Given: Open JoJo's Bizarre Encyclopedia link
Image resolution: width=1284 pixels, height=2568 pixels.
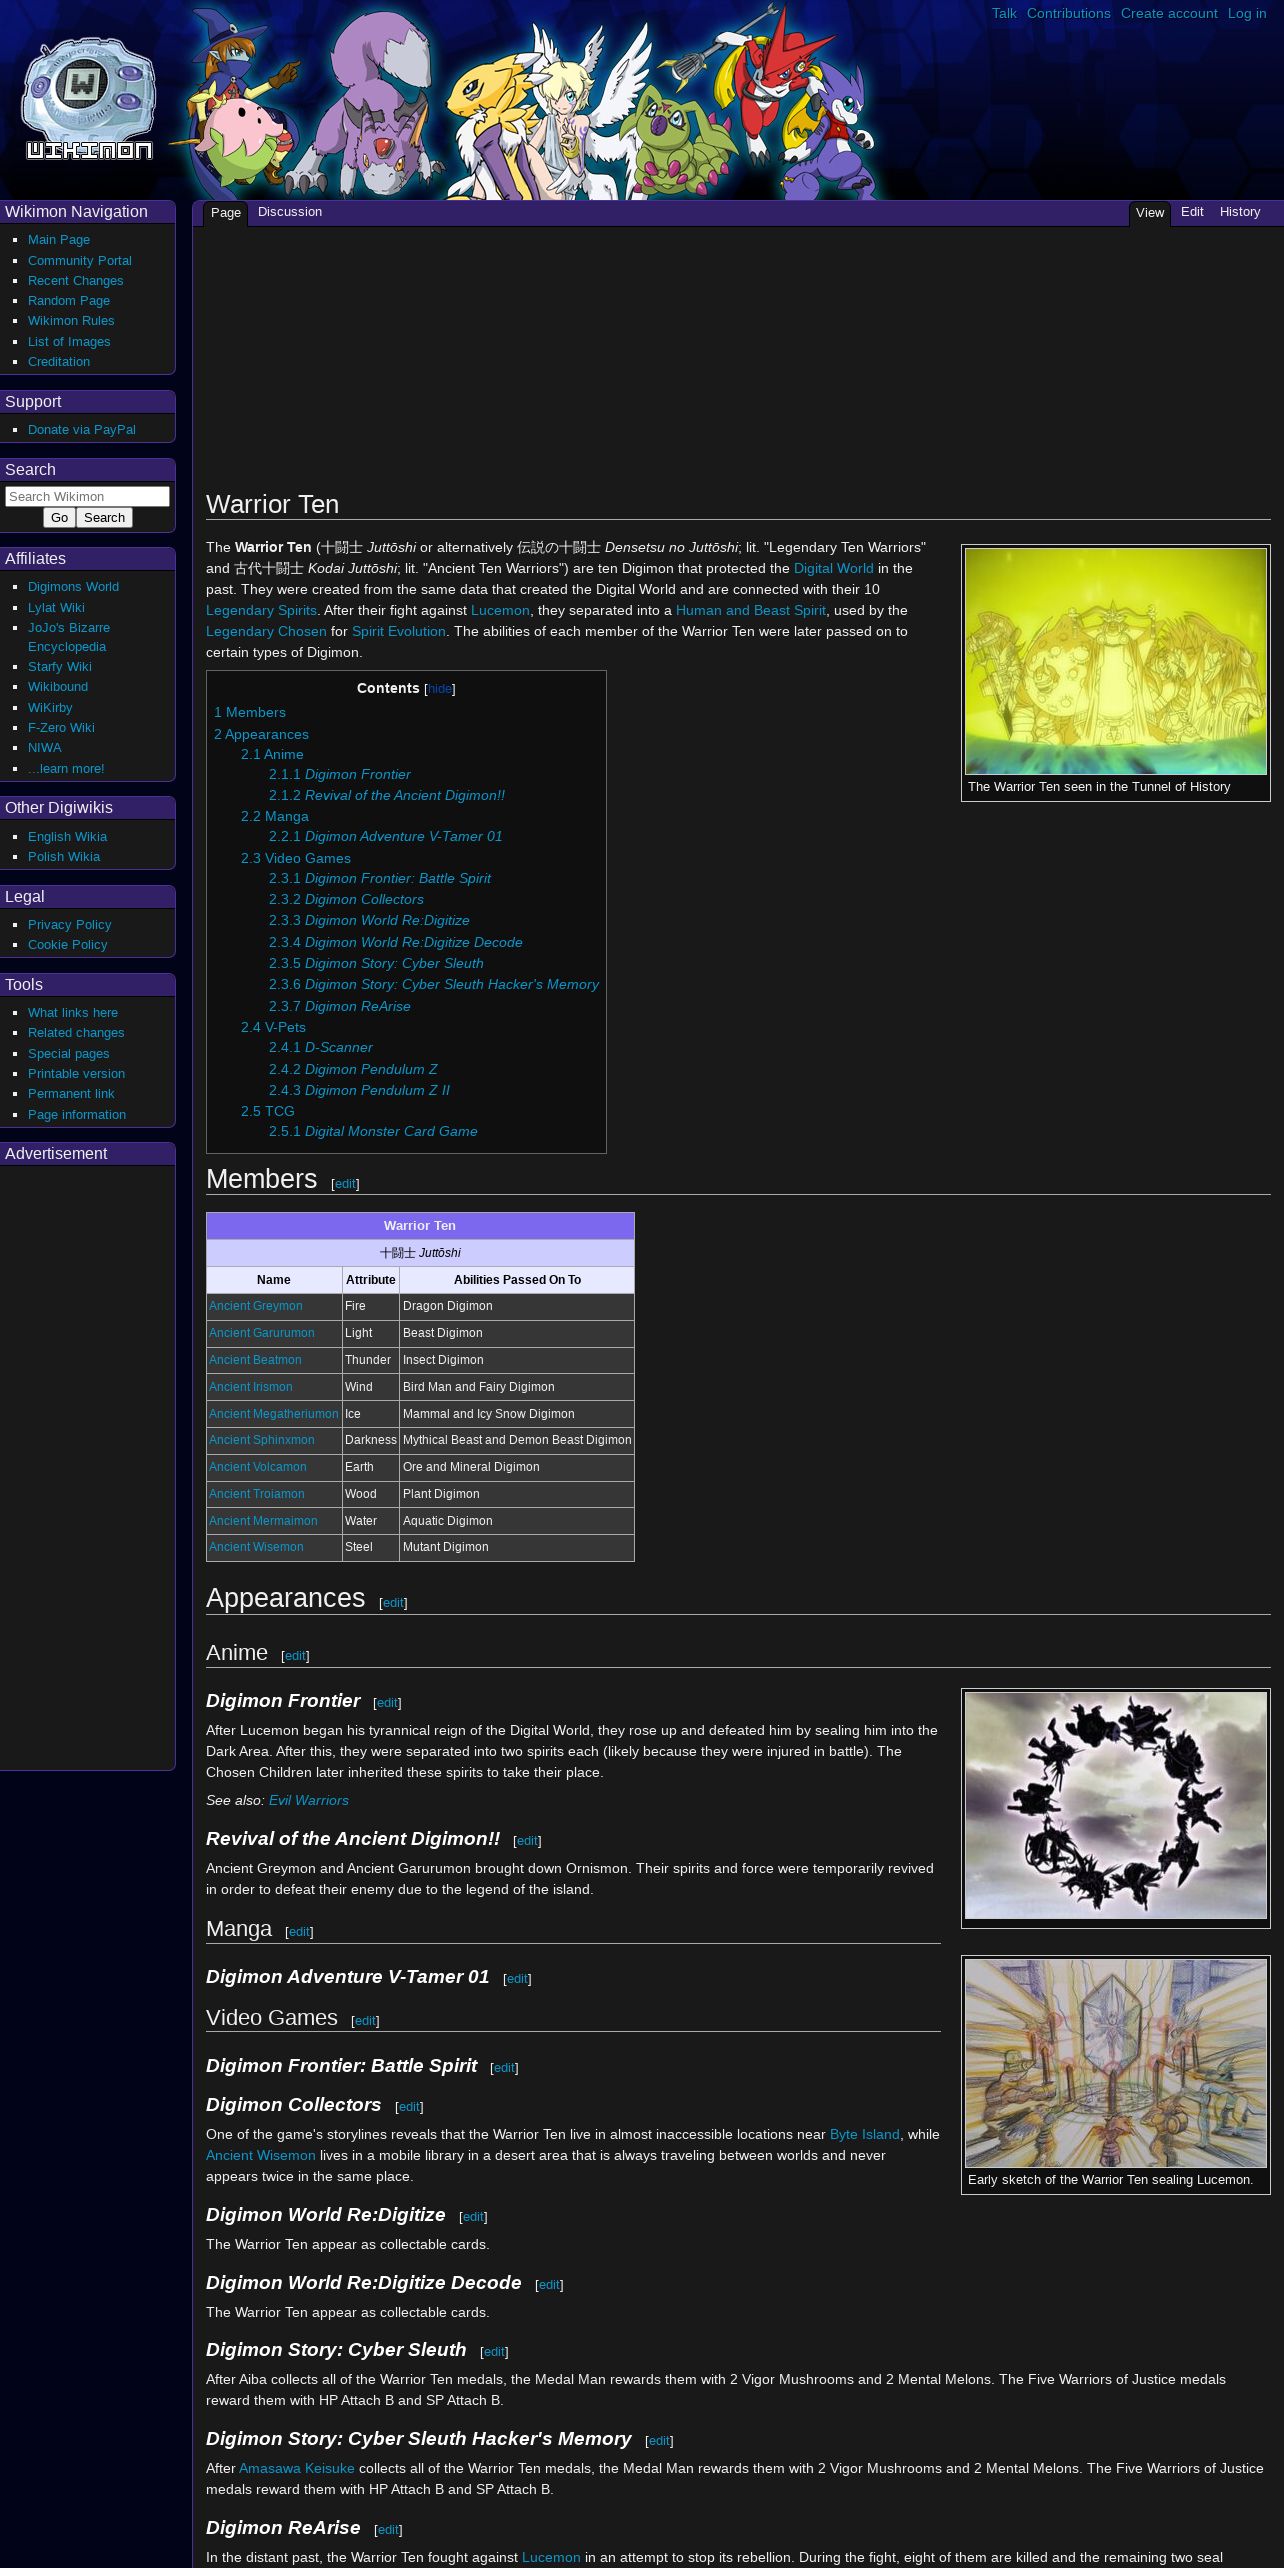Looking at the screenshot, I should [x=69, y=637].
